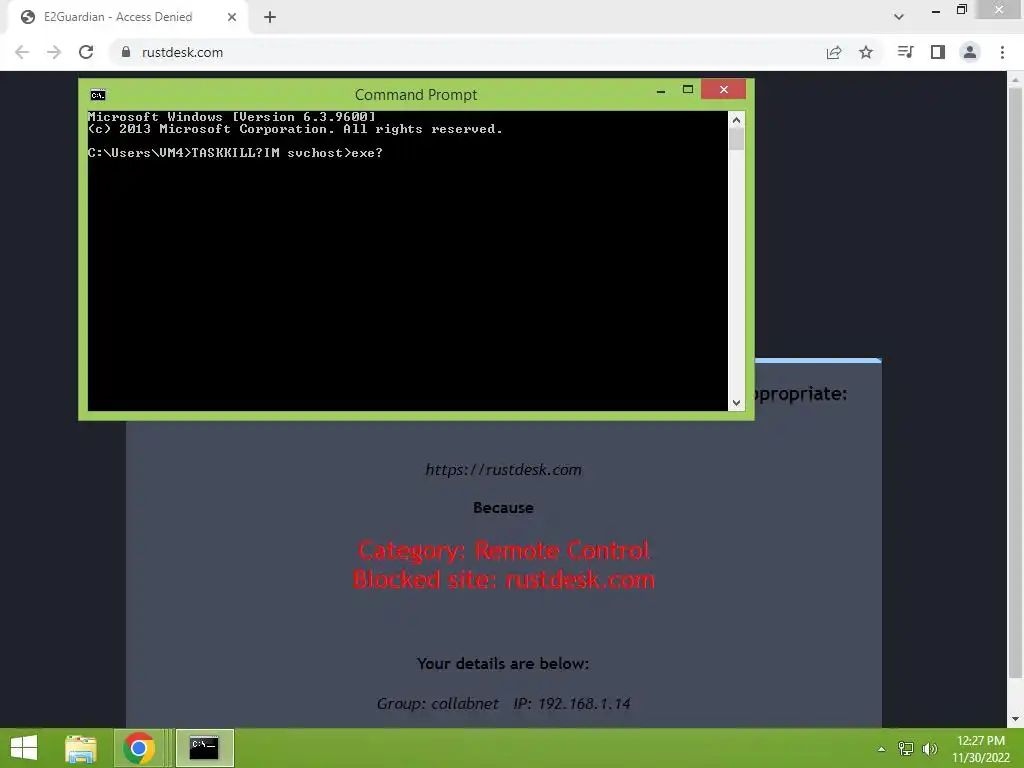Screen dimensions: 1024x768
Task: Click the Your details are below heading
Action: [x=503, y=664]
